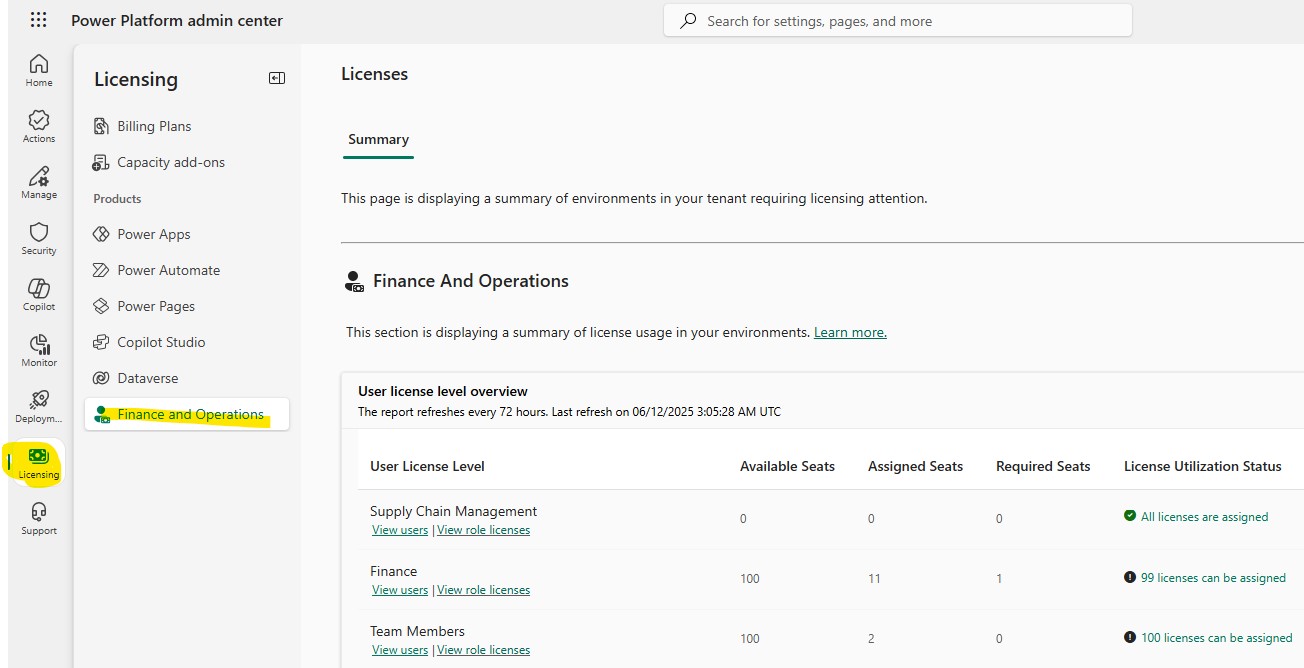Screen dimensions: 1304x668
Task: Click the Capacity add-ons icon
Action: (x=100, y=162)
